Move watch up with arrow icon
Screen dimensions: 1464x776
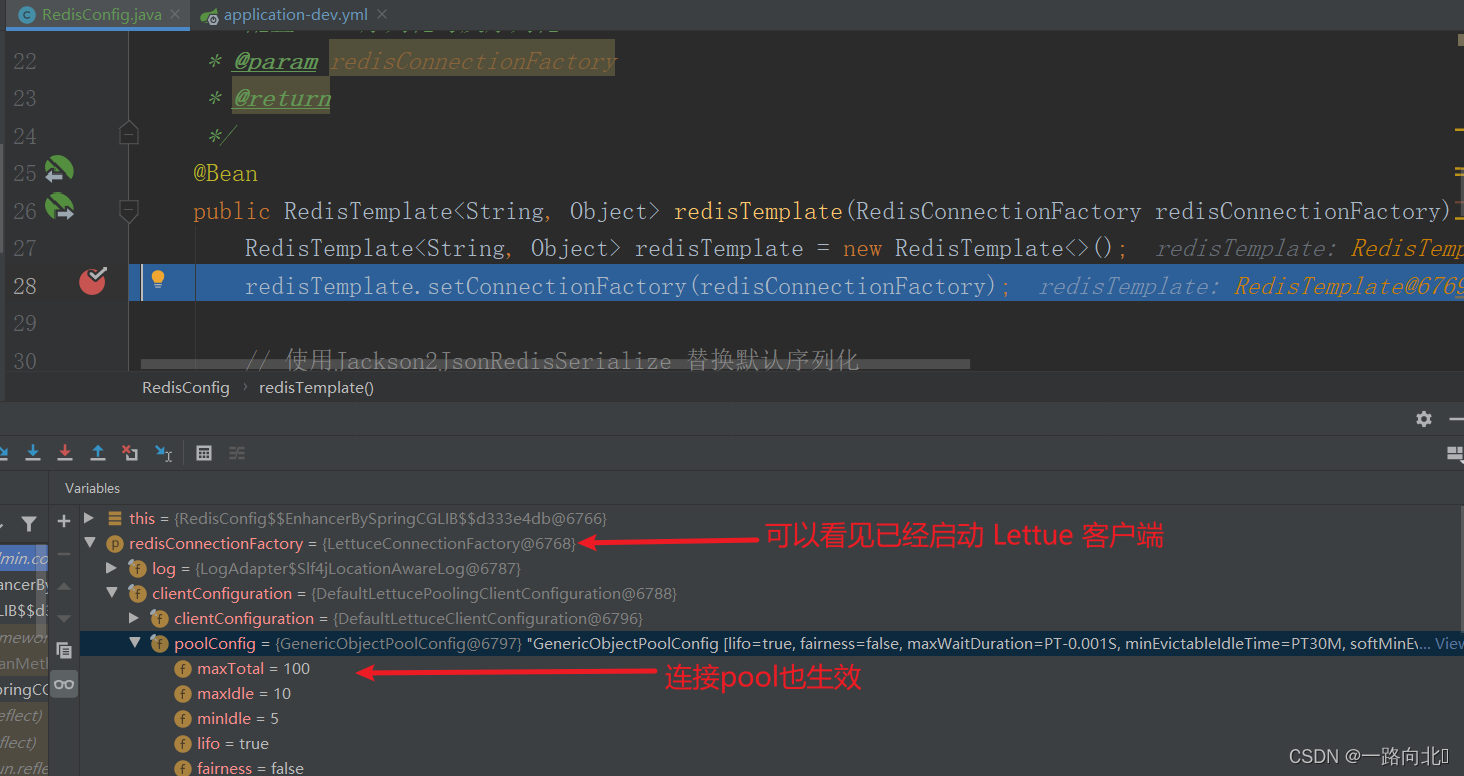click(64, 586)
